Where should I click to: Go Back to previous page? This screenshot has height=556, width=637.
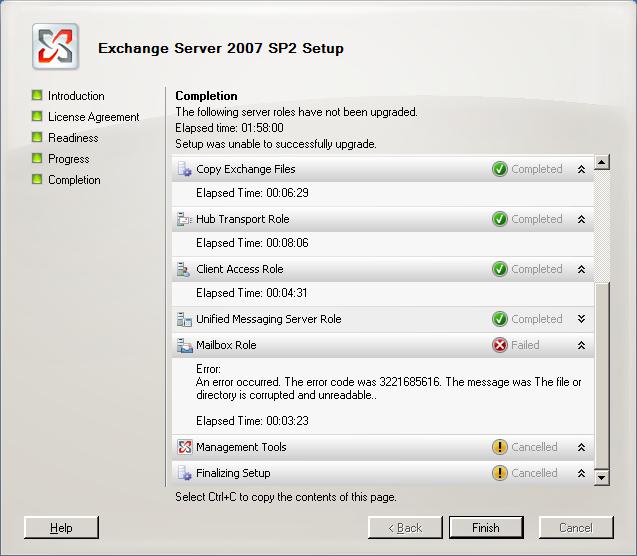click(405, 528)
